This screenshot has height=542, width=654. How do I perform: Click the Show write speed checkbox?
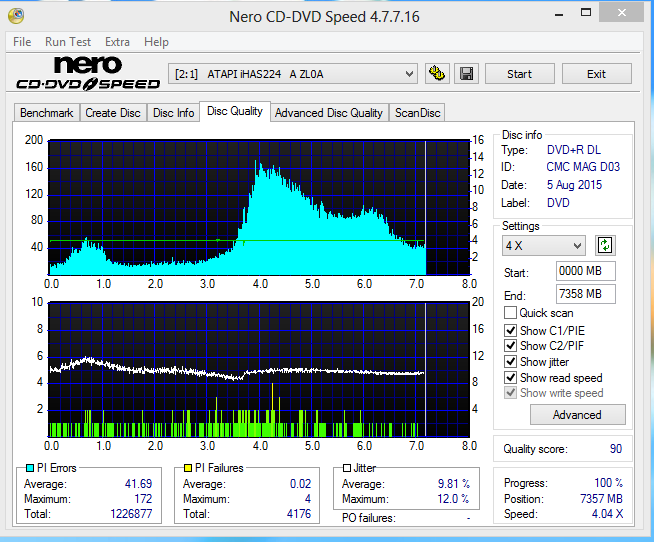[x=510, y=393]
